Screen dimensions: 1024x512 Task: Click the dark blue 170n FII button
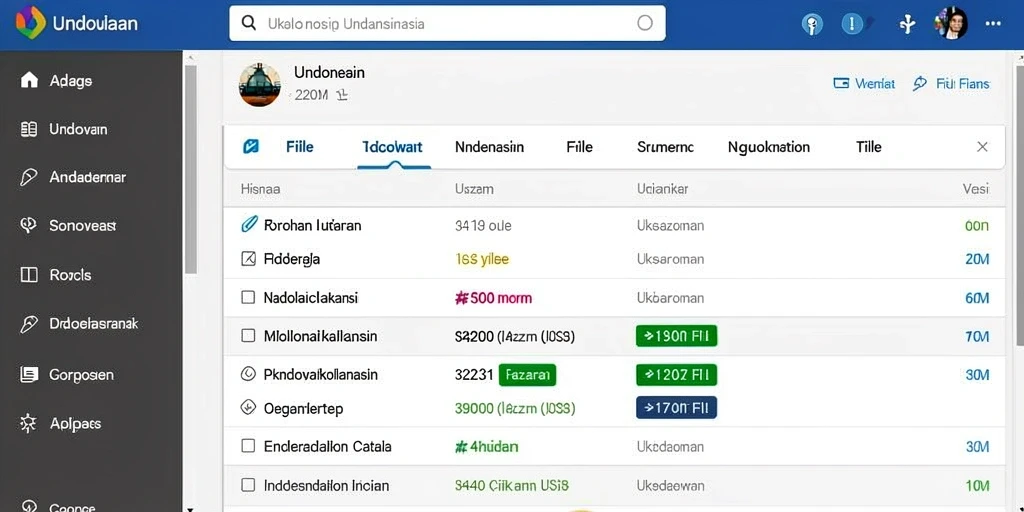tap(676, 408)
